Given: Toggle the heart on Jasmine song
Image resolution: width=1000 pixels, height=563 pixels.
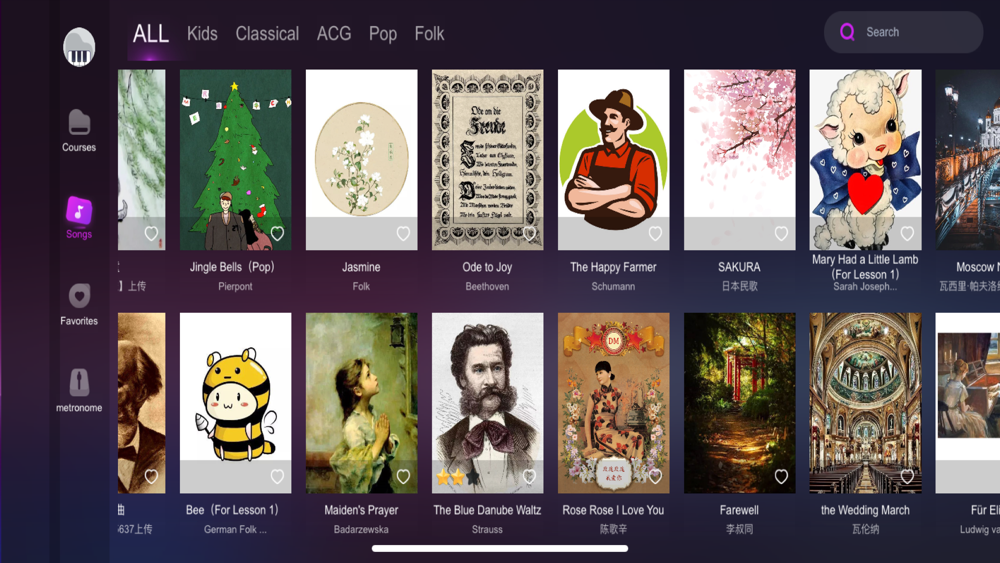Looking at the screenshot, I should pyautogui.click(x=403, y=233).
